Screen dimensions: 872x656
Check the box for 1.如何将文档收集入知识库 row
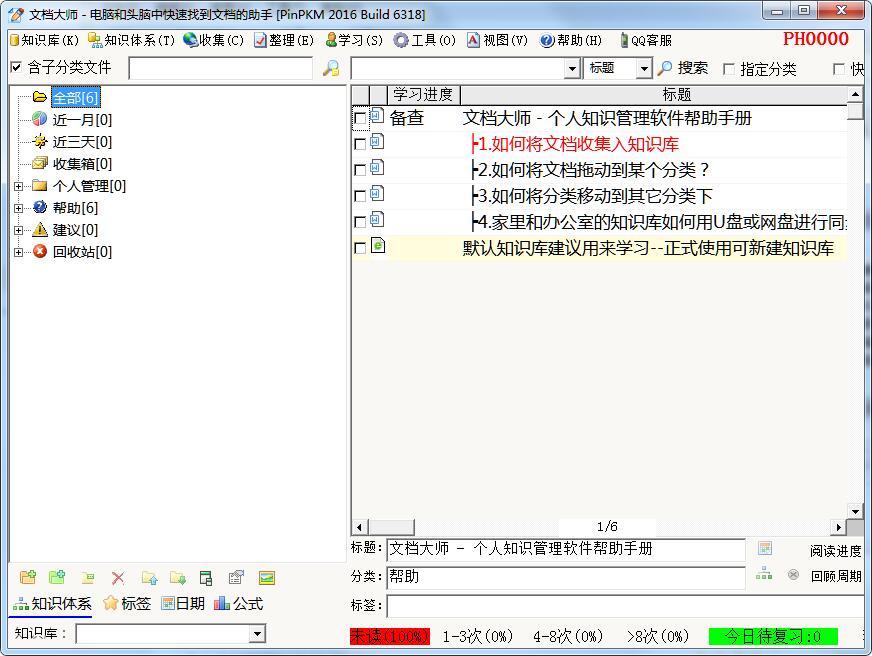(x=360, y=144)
